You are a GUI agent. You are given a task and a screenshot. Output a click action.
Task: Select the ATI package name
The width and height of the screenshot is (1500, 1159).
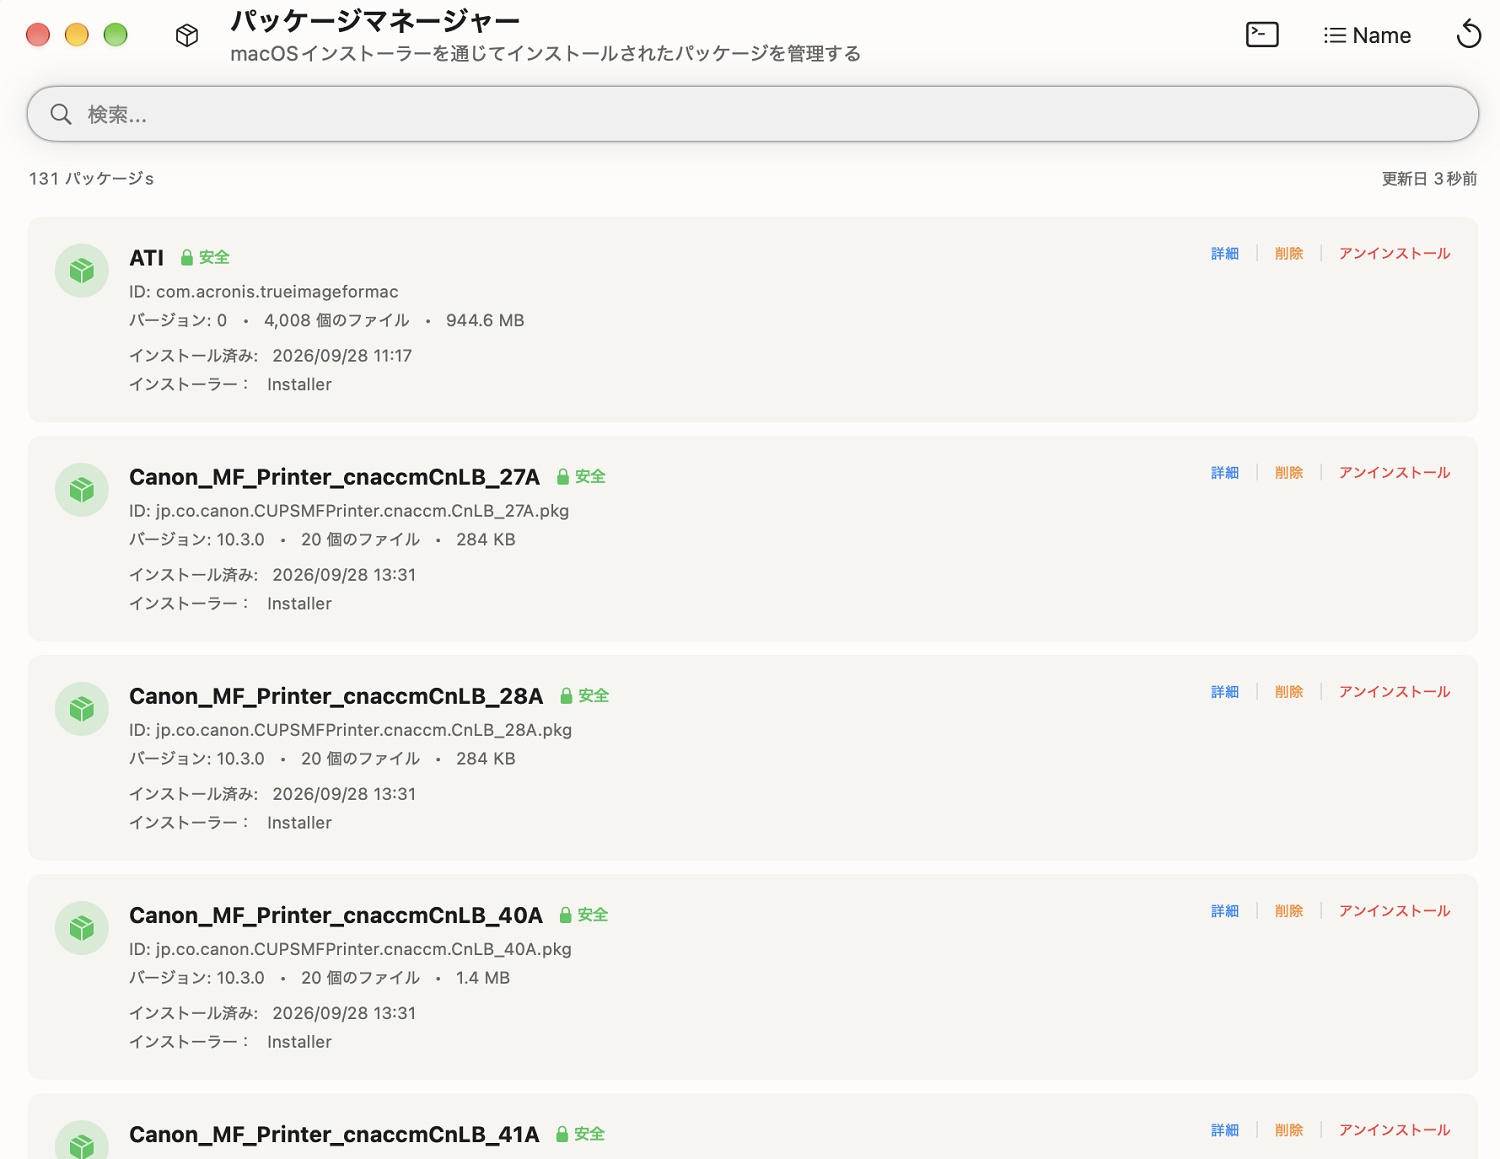147,258
